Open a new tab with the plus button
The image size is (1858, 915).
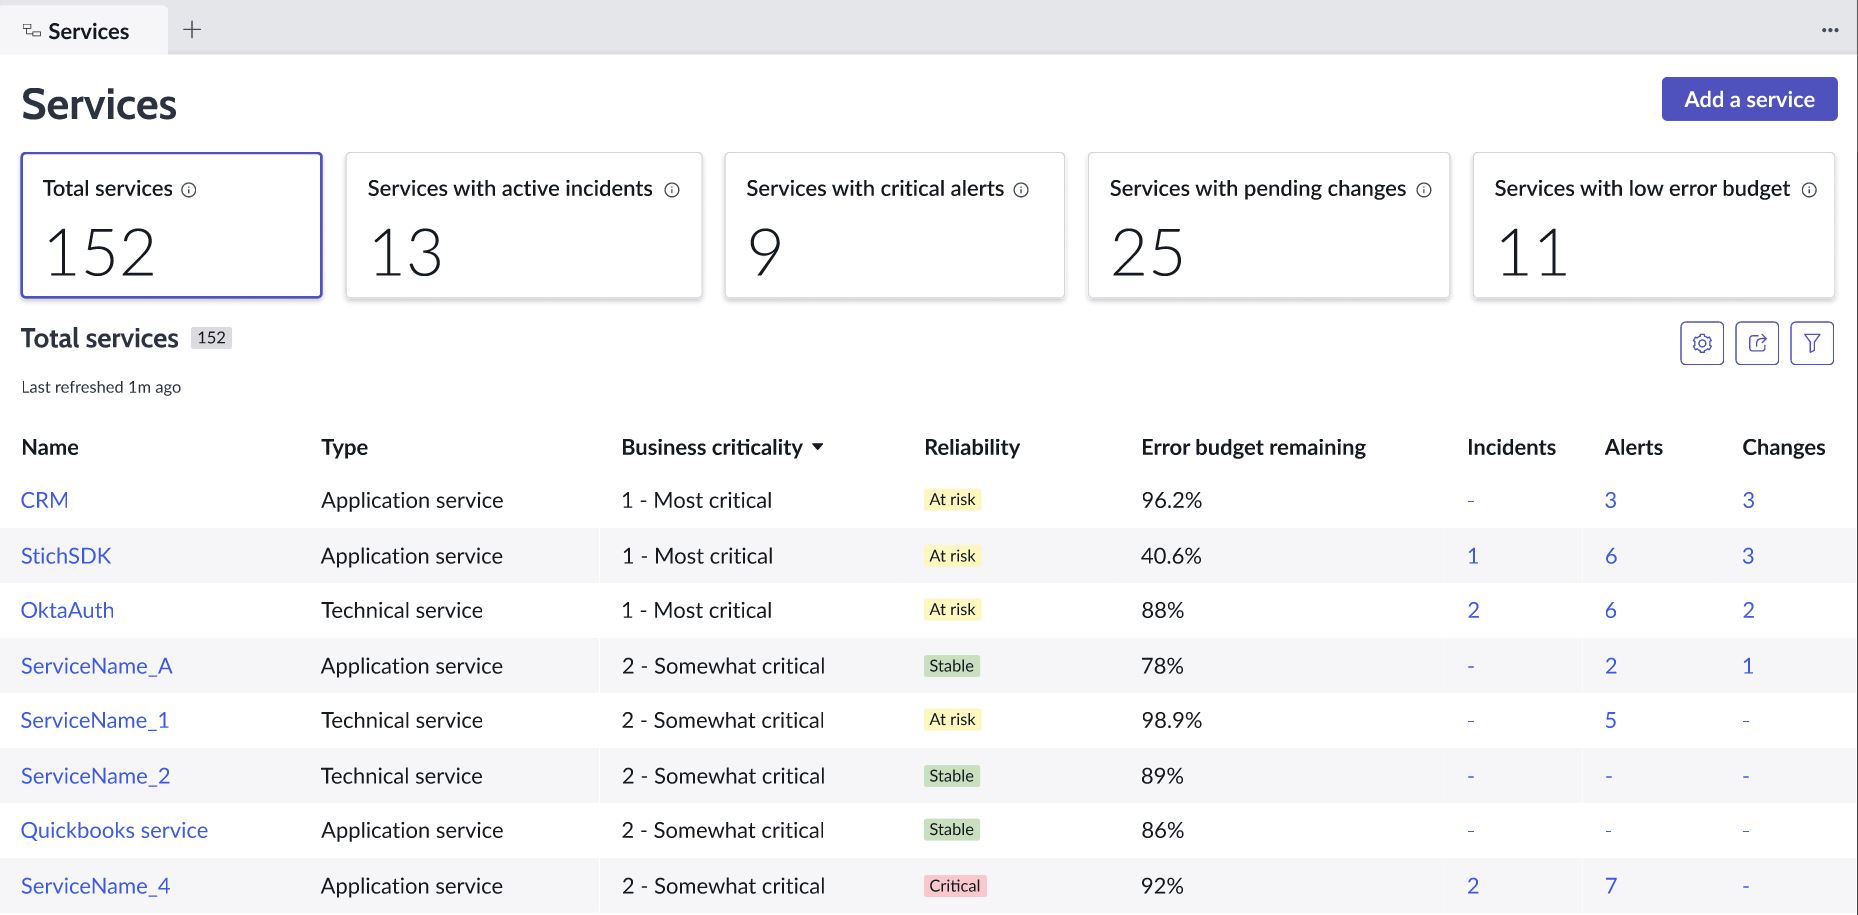(191, 30)
